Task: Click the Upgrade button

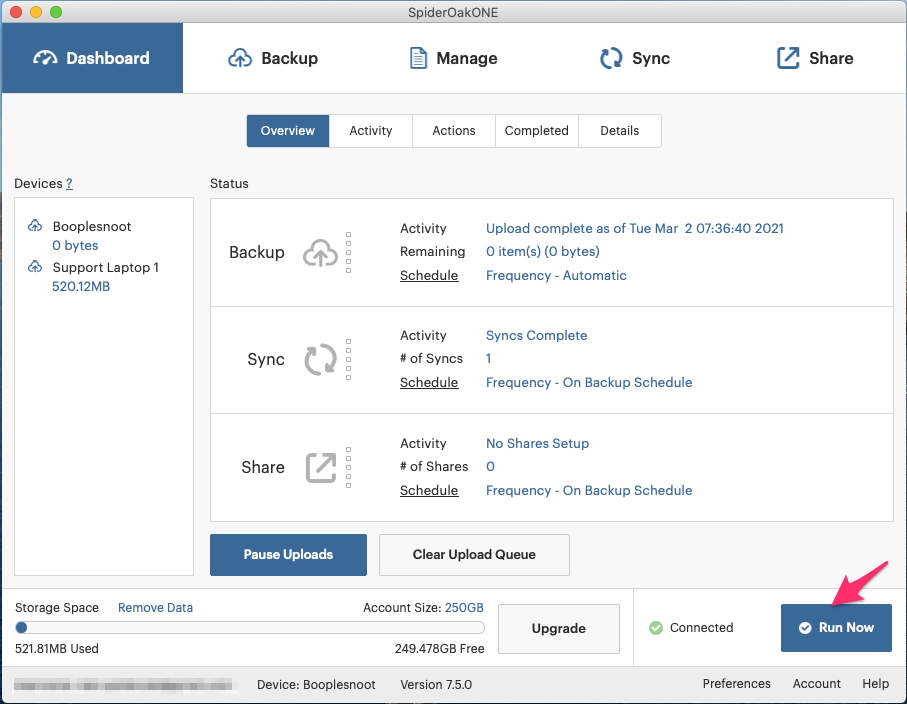Action: point(559,629)
